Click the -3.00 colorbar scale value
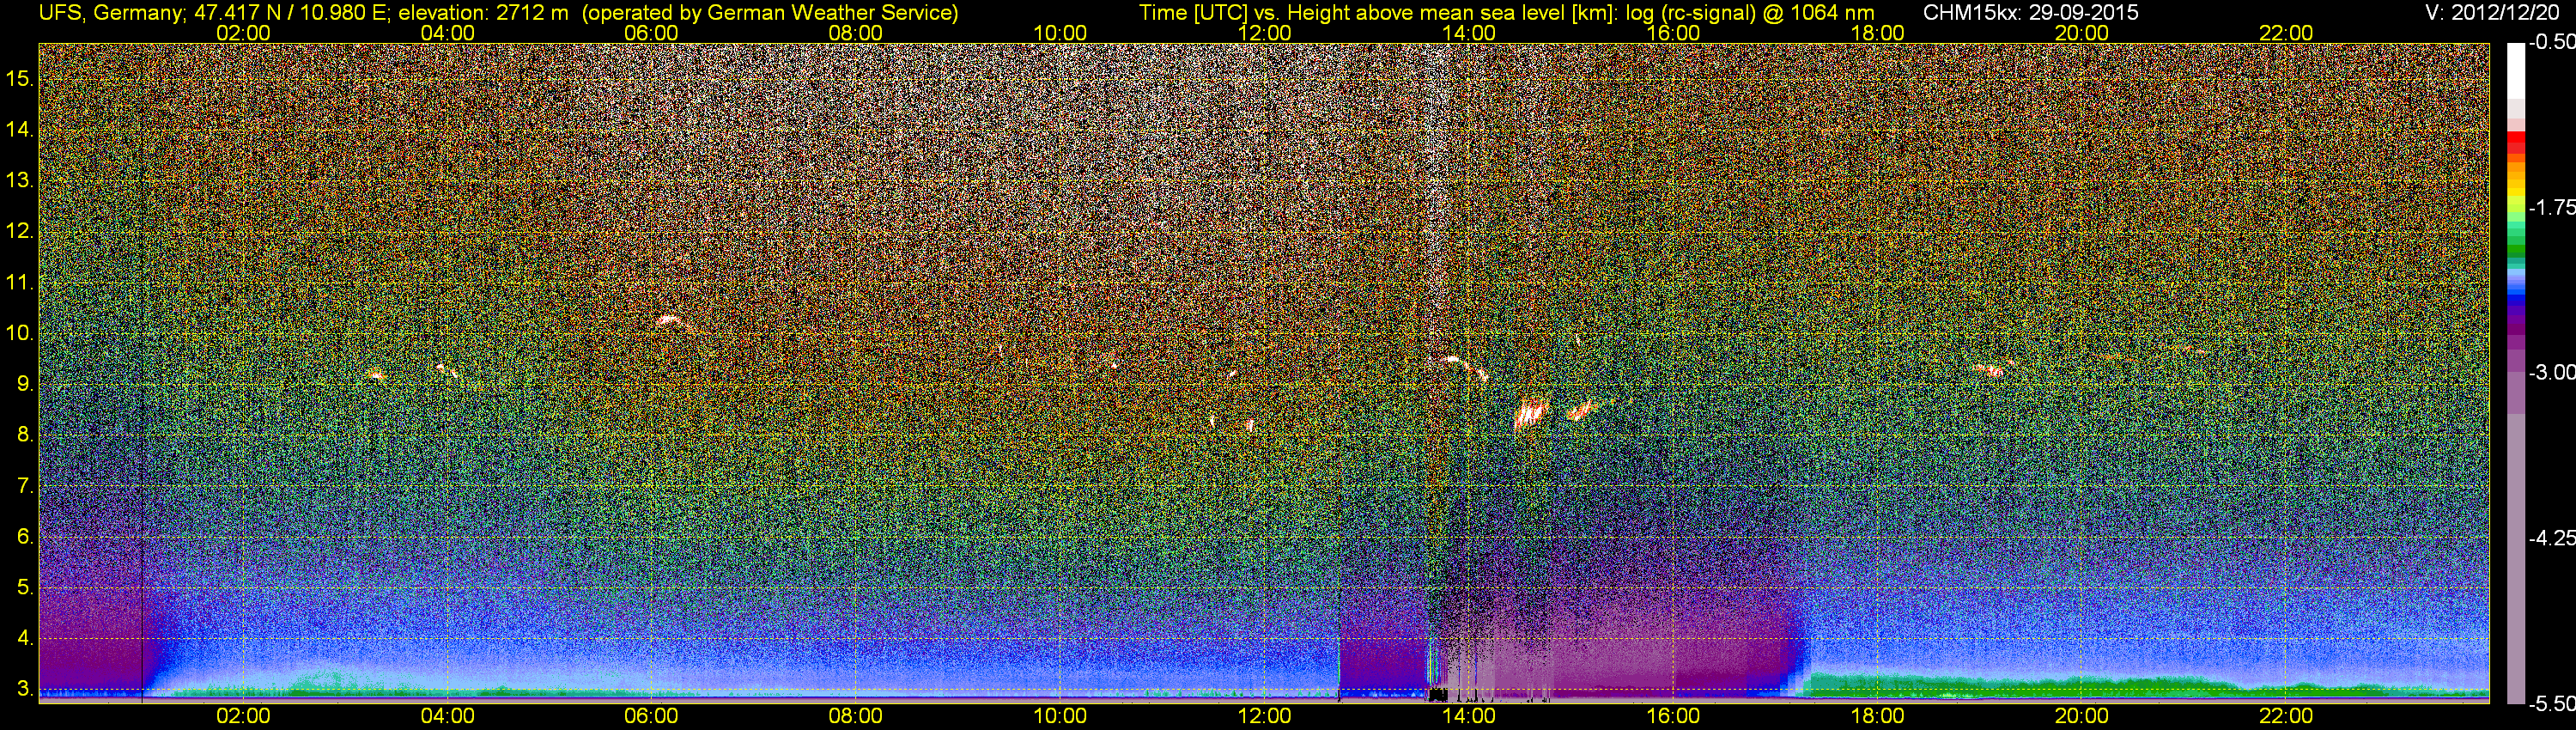Screen dimensions: 2576x730 pos(2551,372)
